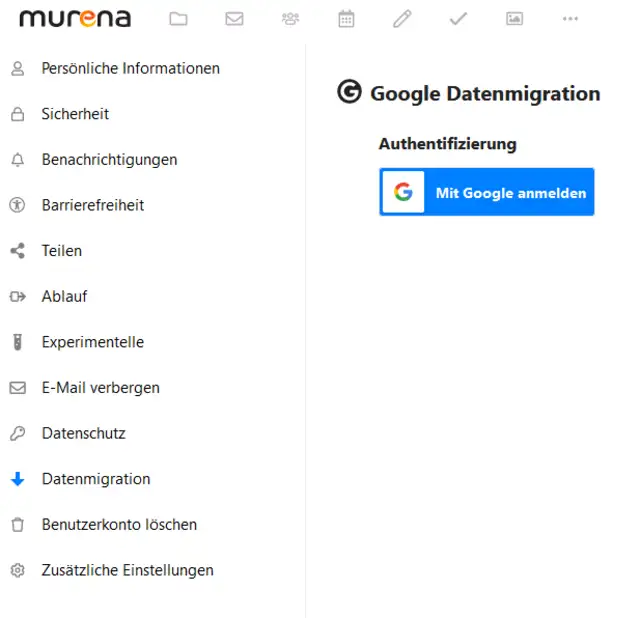The width and height of the screenshot is (640, 618).
Task: Open Zusätzliche Einstellungen section
Action: tap(127, 571)
